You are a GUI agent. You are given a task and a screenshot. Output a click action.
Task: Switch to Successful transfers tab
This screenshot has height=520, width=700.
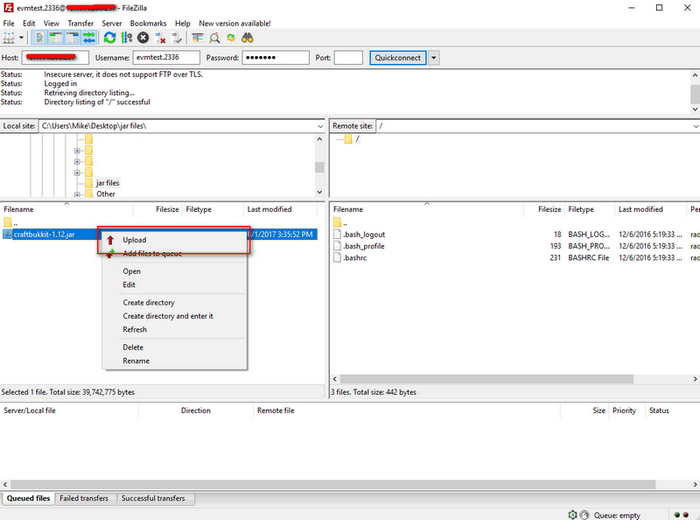(153, 499)
